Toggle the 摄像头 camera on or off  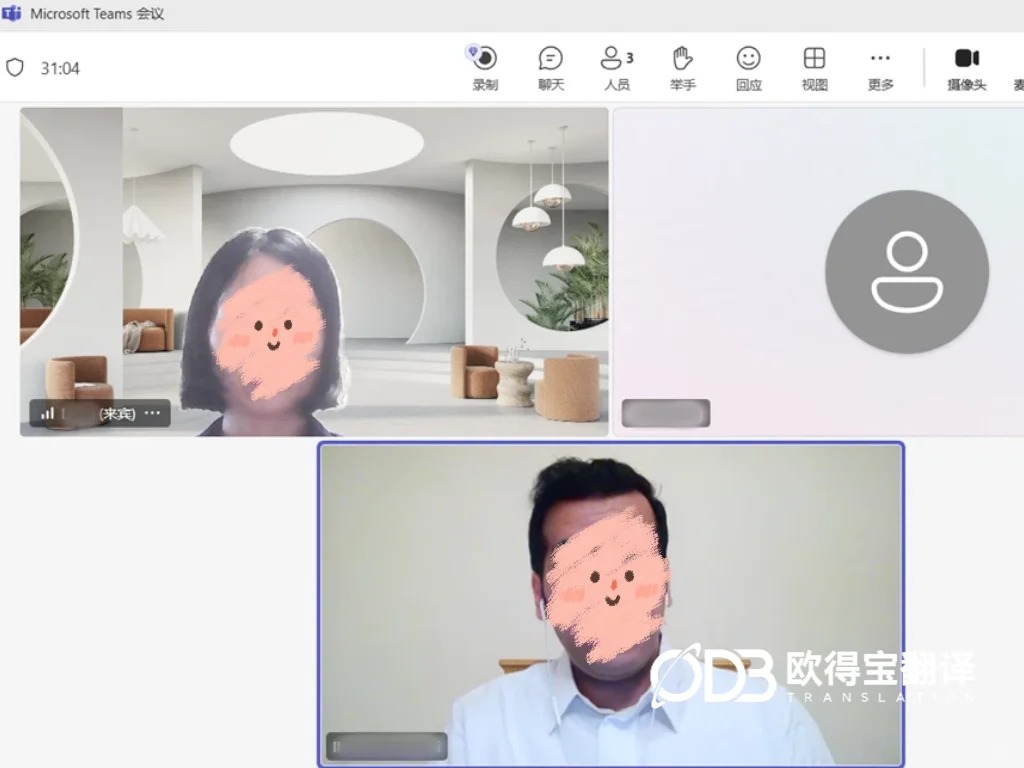[967, 68]
